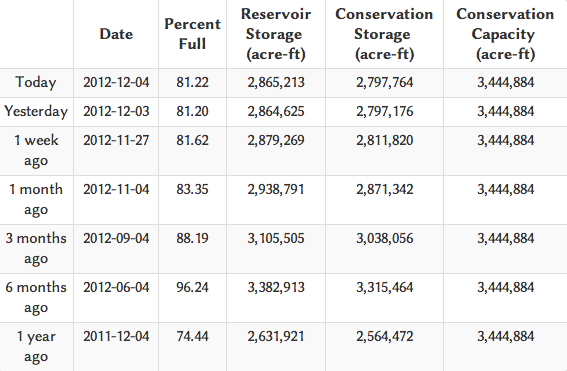Select the Today row label
Viewport: 567px width, 371px height.
tap(36, 82)
